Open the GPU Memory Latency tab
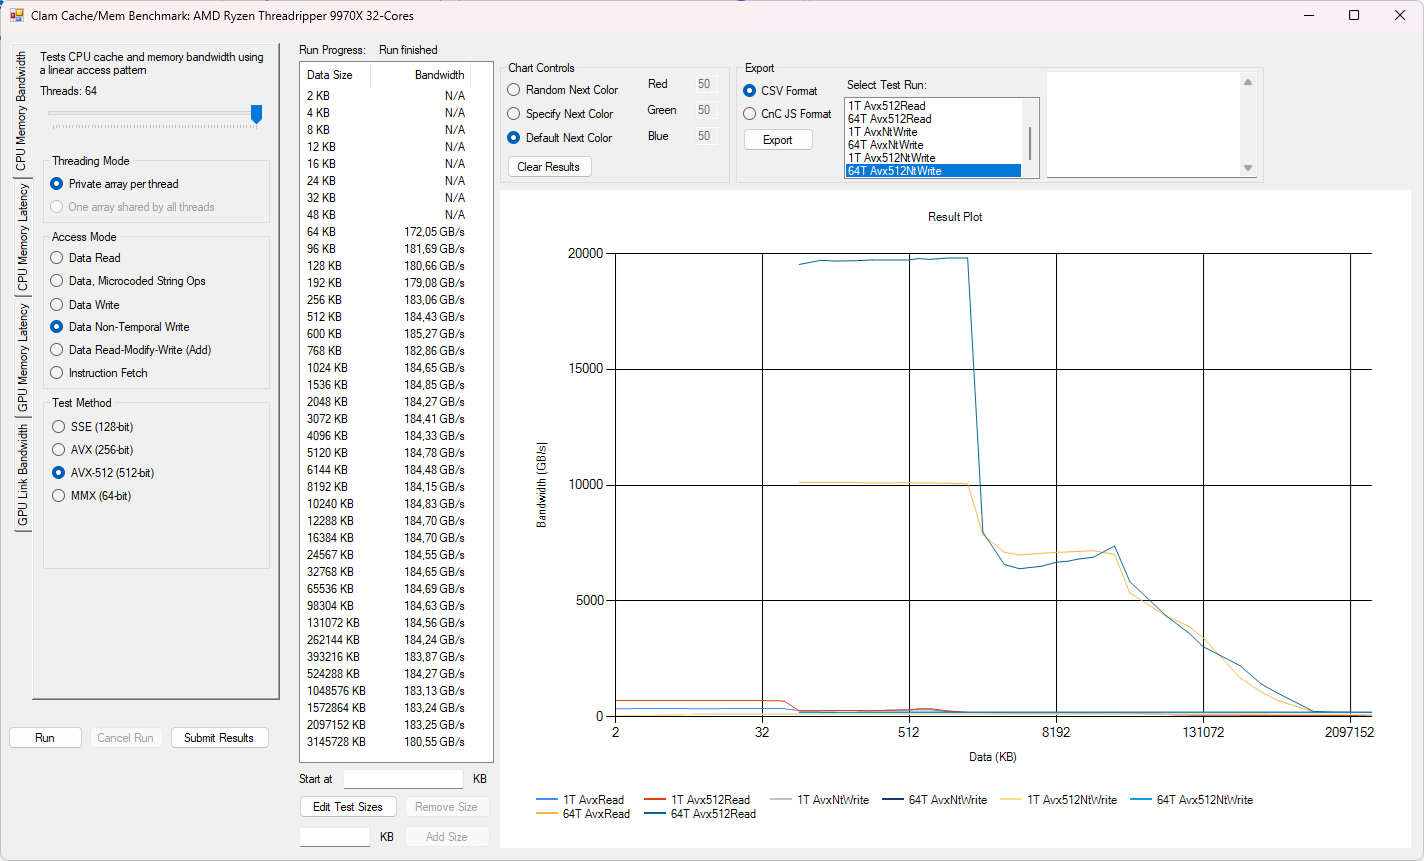 (x=22, y=358)
